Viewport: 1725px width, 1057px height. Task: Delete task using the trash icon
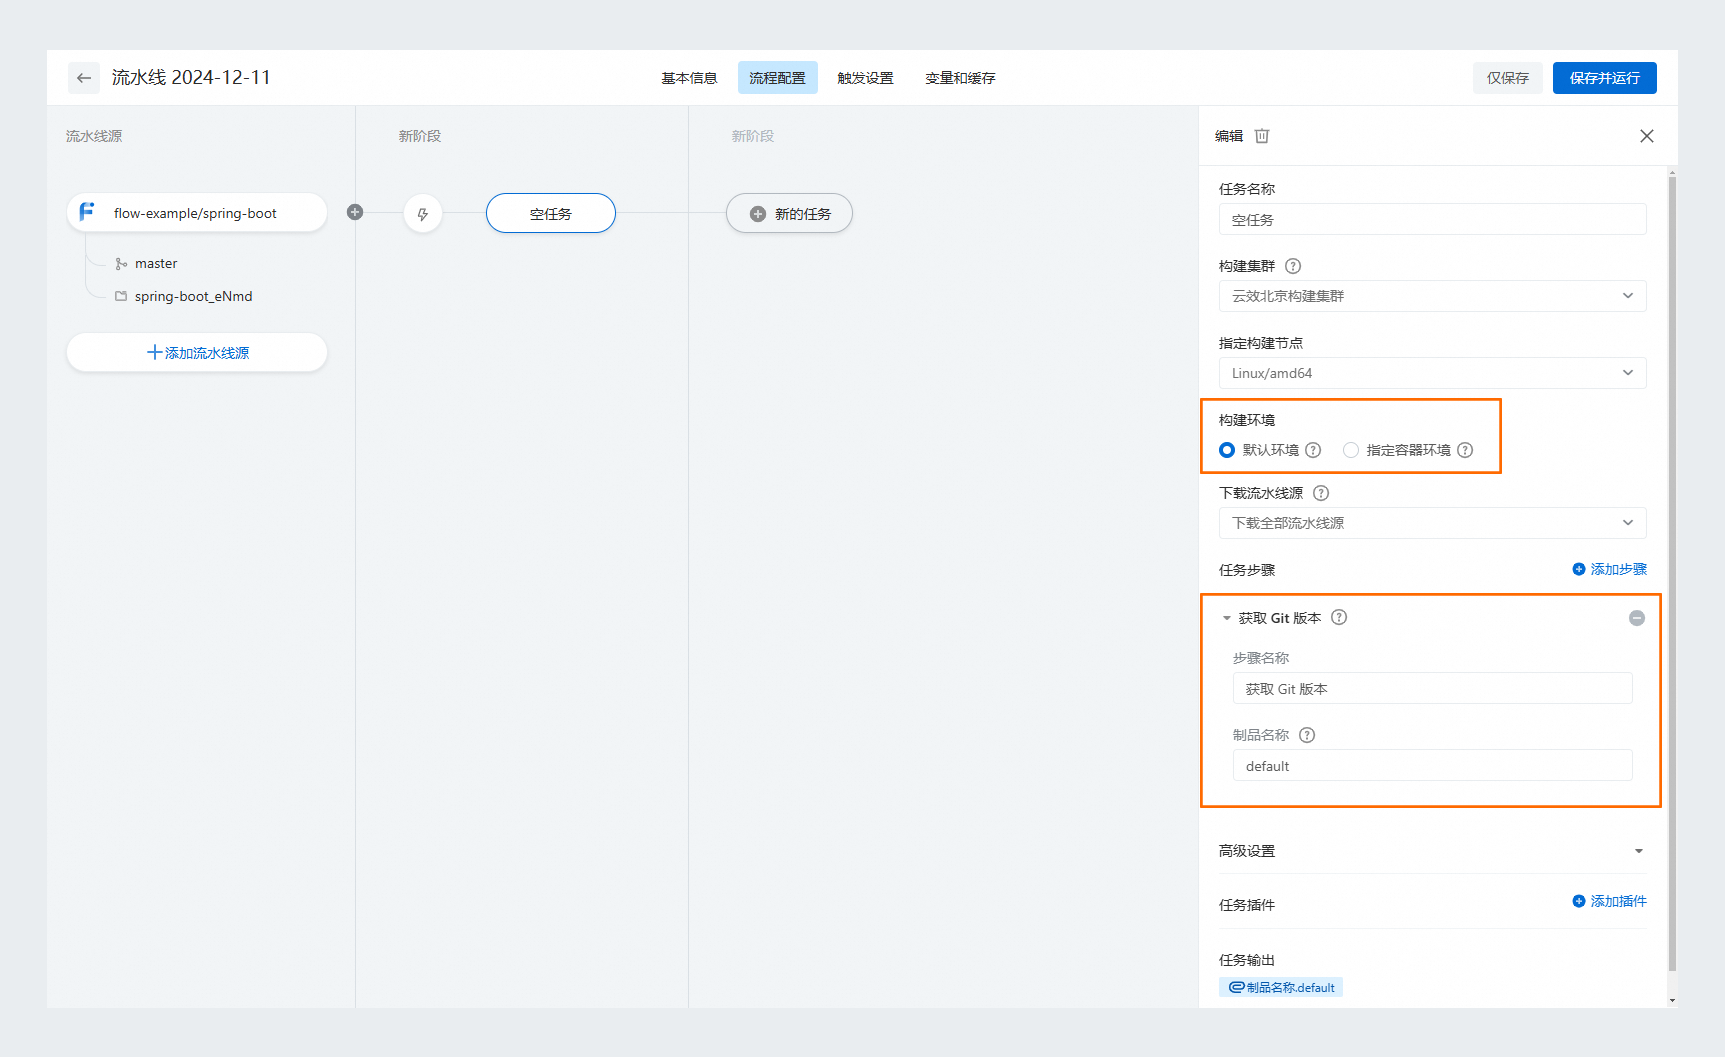[x=1262, y=136]
